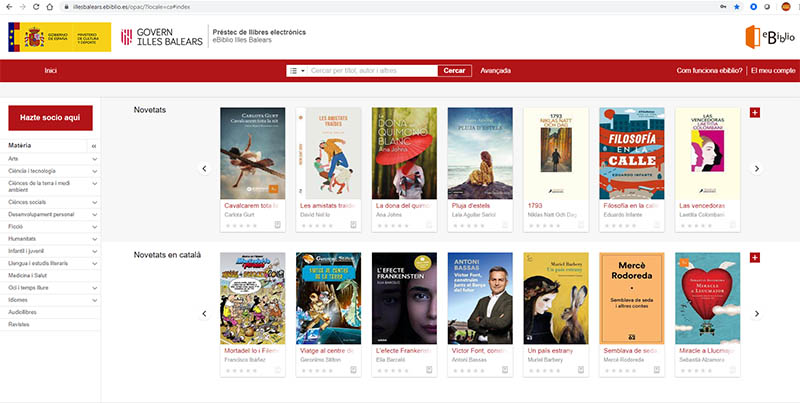The height and width of the screenshot is (403, 800).
Task: Click the ebook format icon on Filosofía en la calle card
Action: (x=657, y=224)
